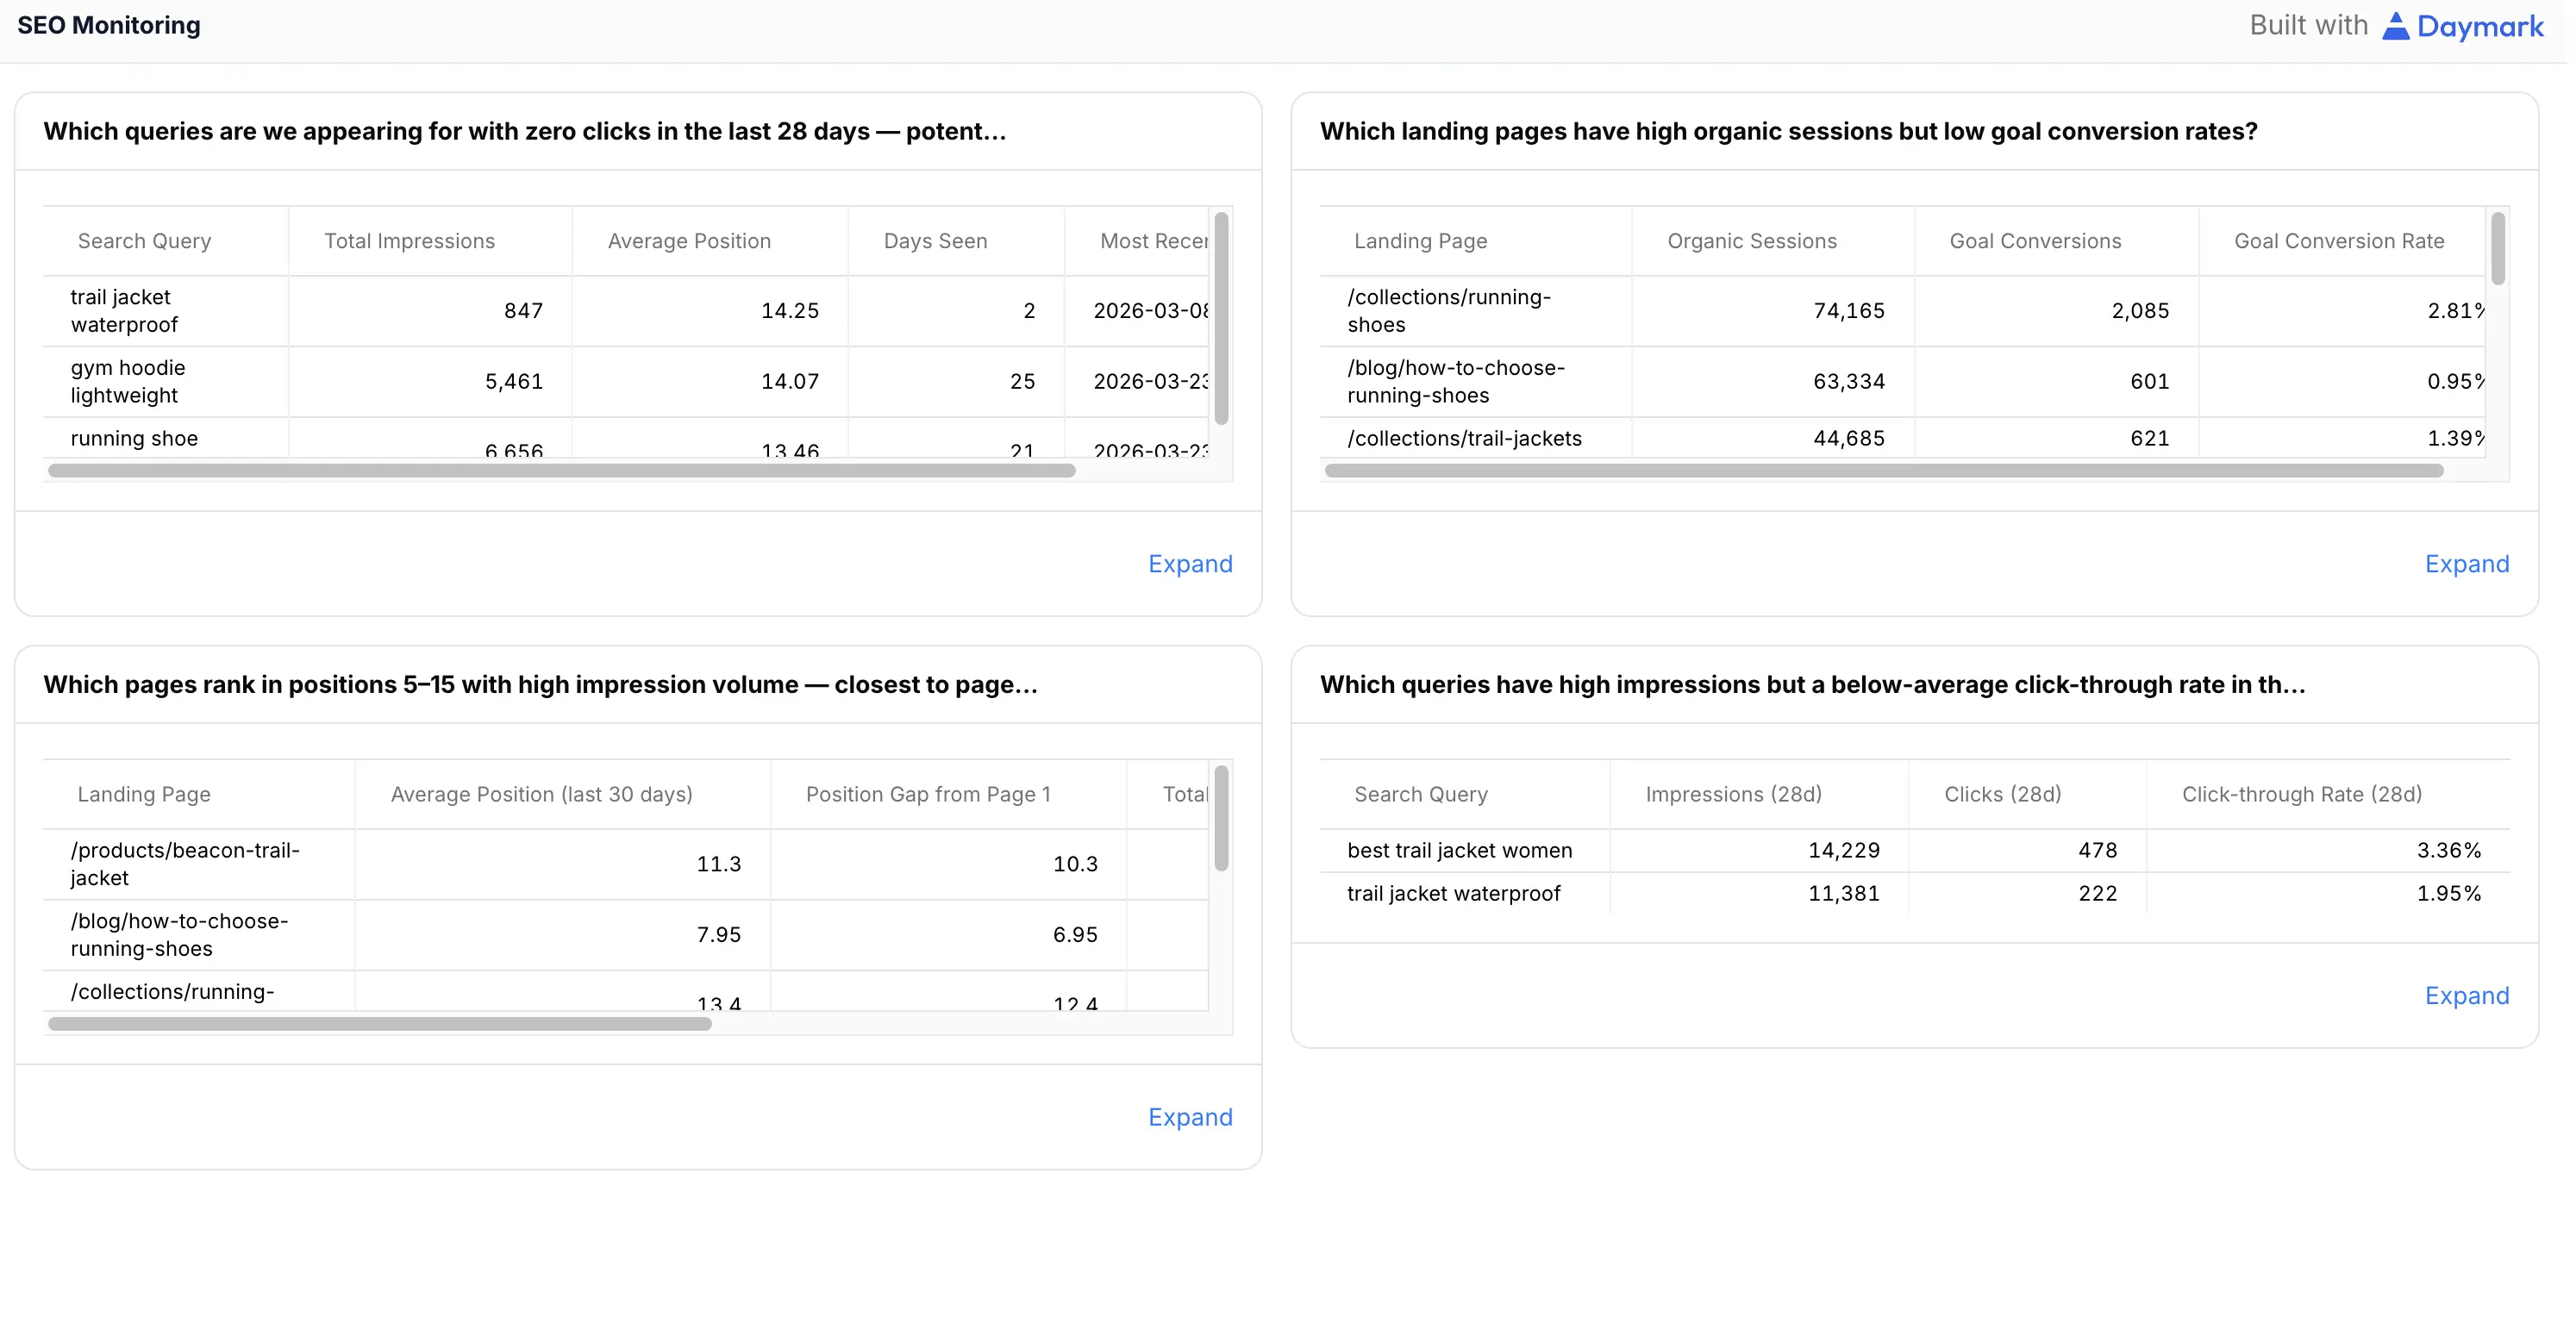Click the Click-through Rate (28d) header
Image resolution: width=2576 pixels, height=1329 pixels.
2301,794
